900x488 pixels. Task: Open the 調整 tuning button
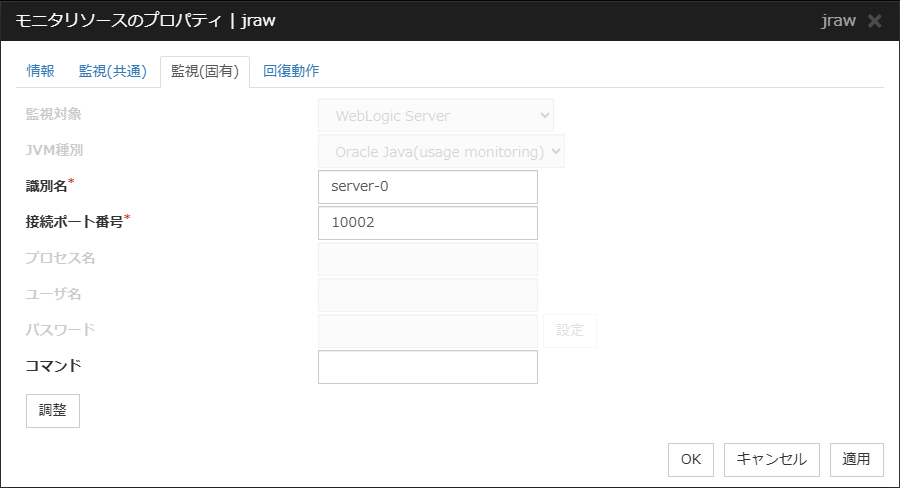(52, 411)
